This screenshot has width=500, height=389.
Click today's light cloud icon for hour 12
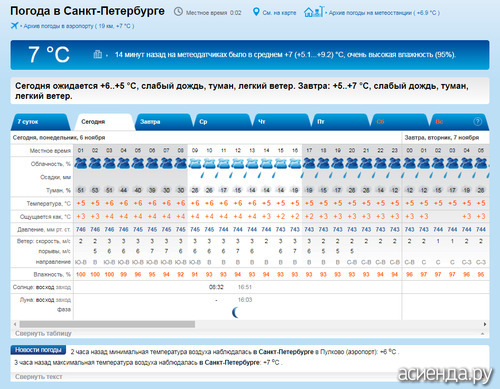pyautogui.click(x=238, y=163)
